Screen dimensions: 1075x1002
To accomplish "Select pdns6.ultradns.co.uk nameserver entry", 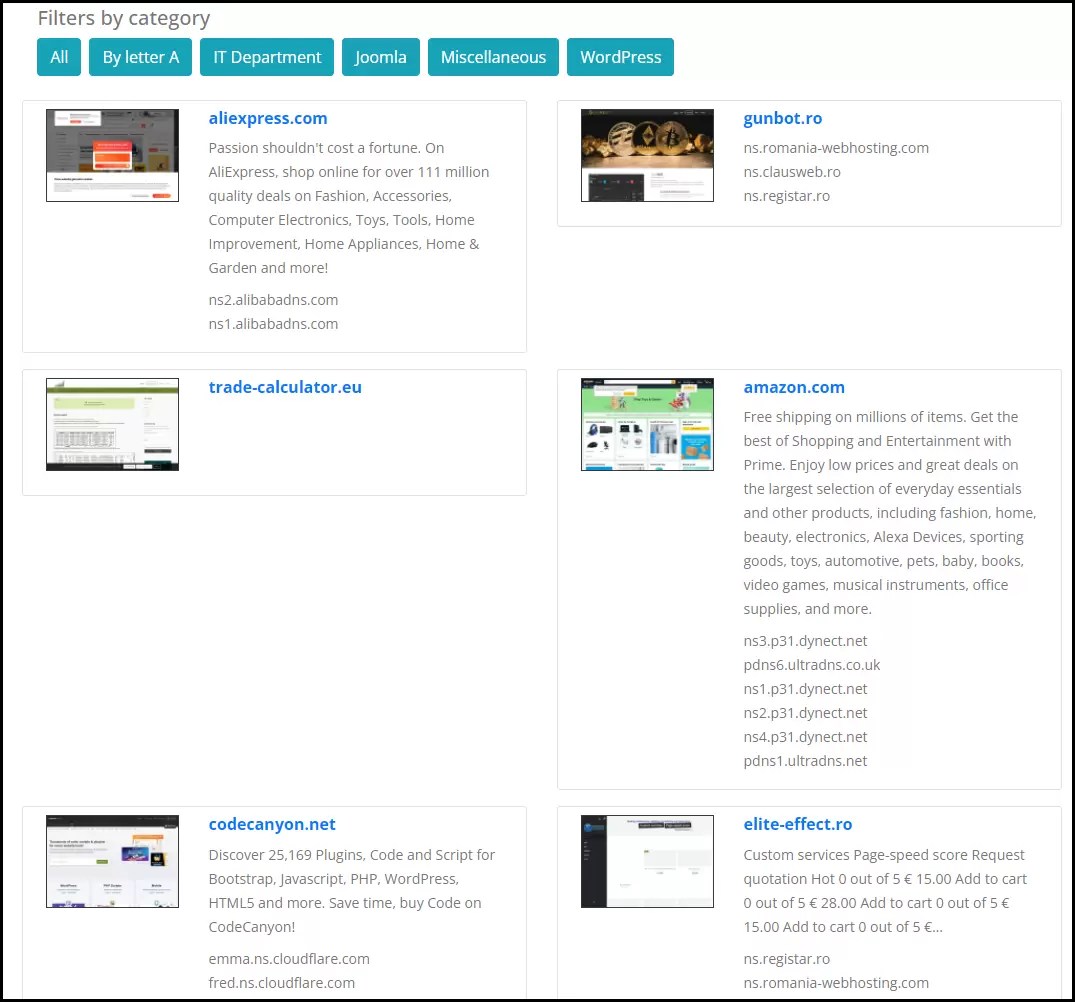I will tap(812, 665).
